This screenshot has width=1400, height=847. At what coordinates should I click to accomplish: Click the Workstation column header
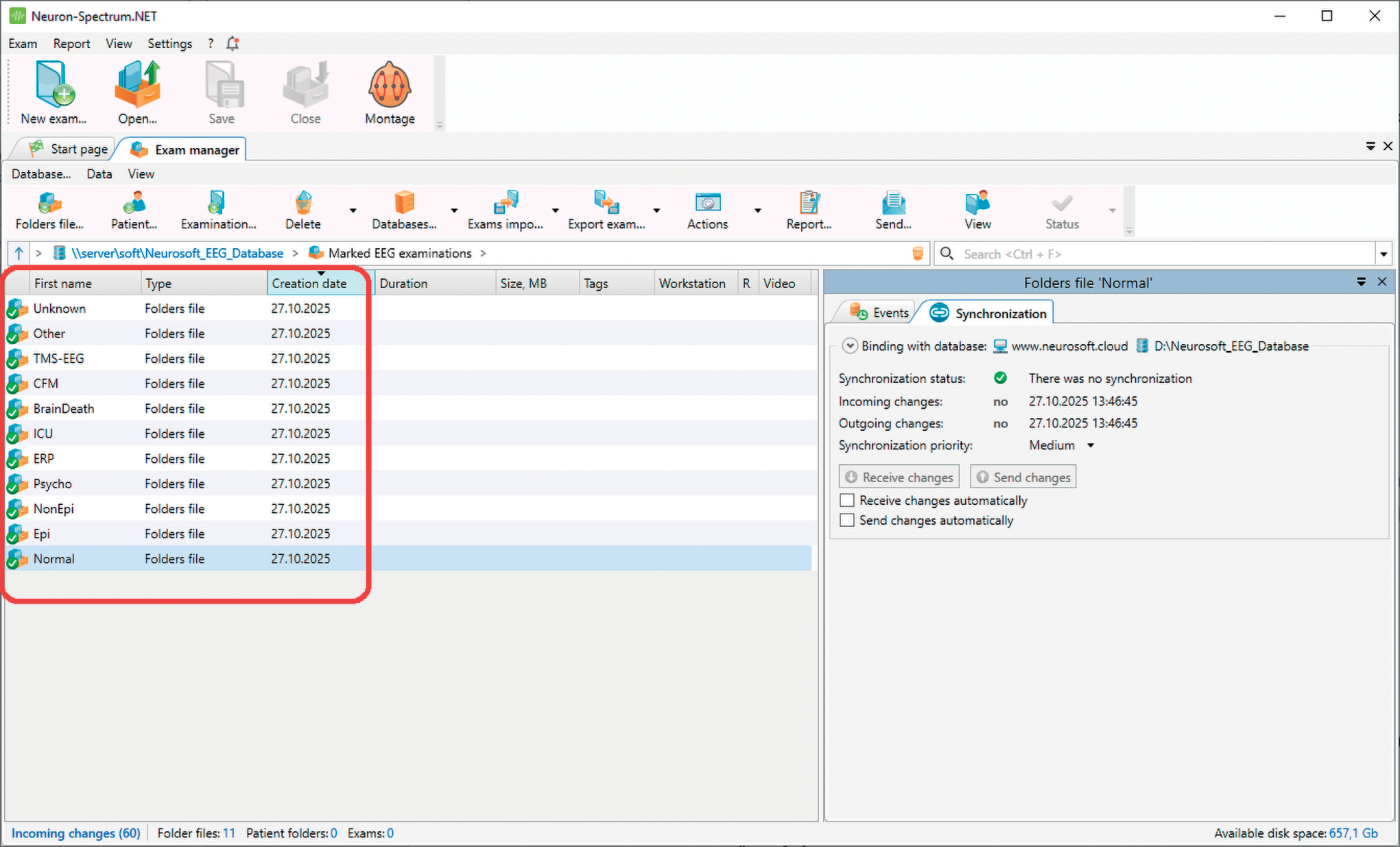[x=695, y=283]
